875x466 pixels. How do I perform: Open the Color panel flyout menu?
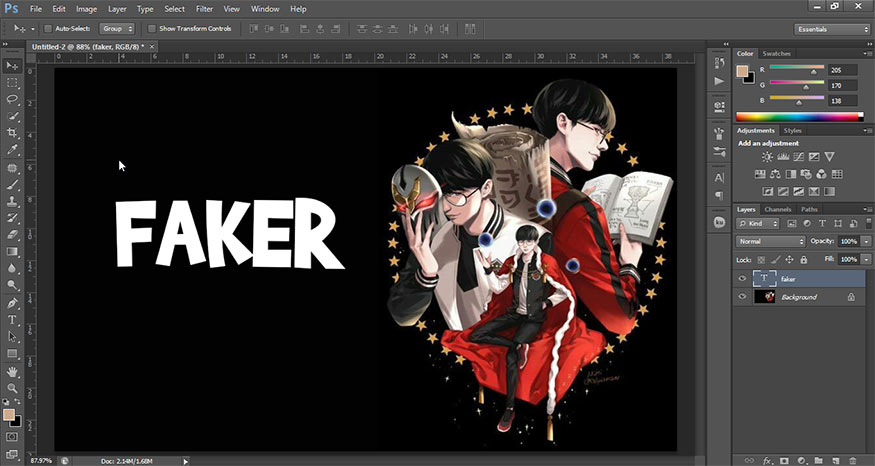point(867,54)
